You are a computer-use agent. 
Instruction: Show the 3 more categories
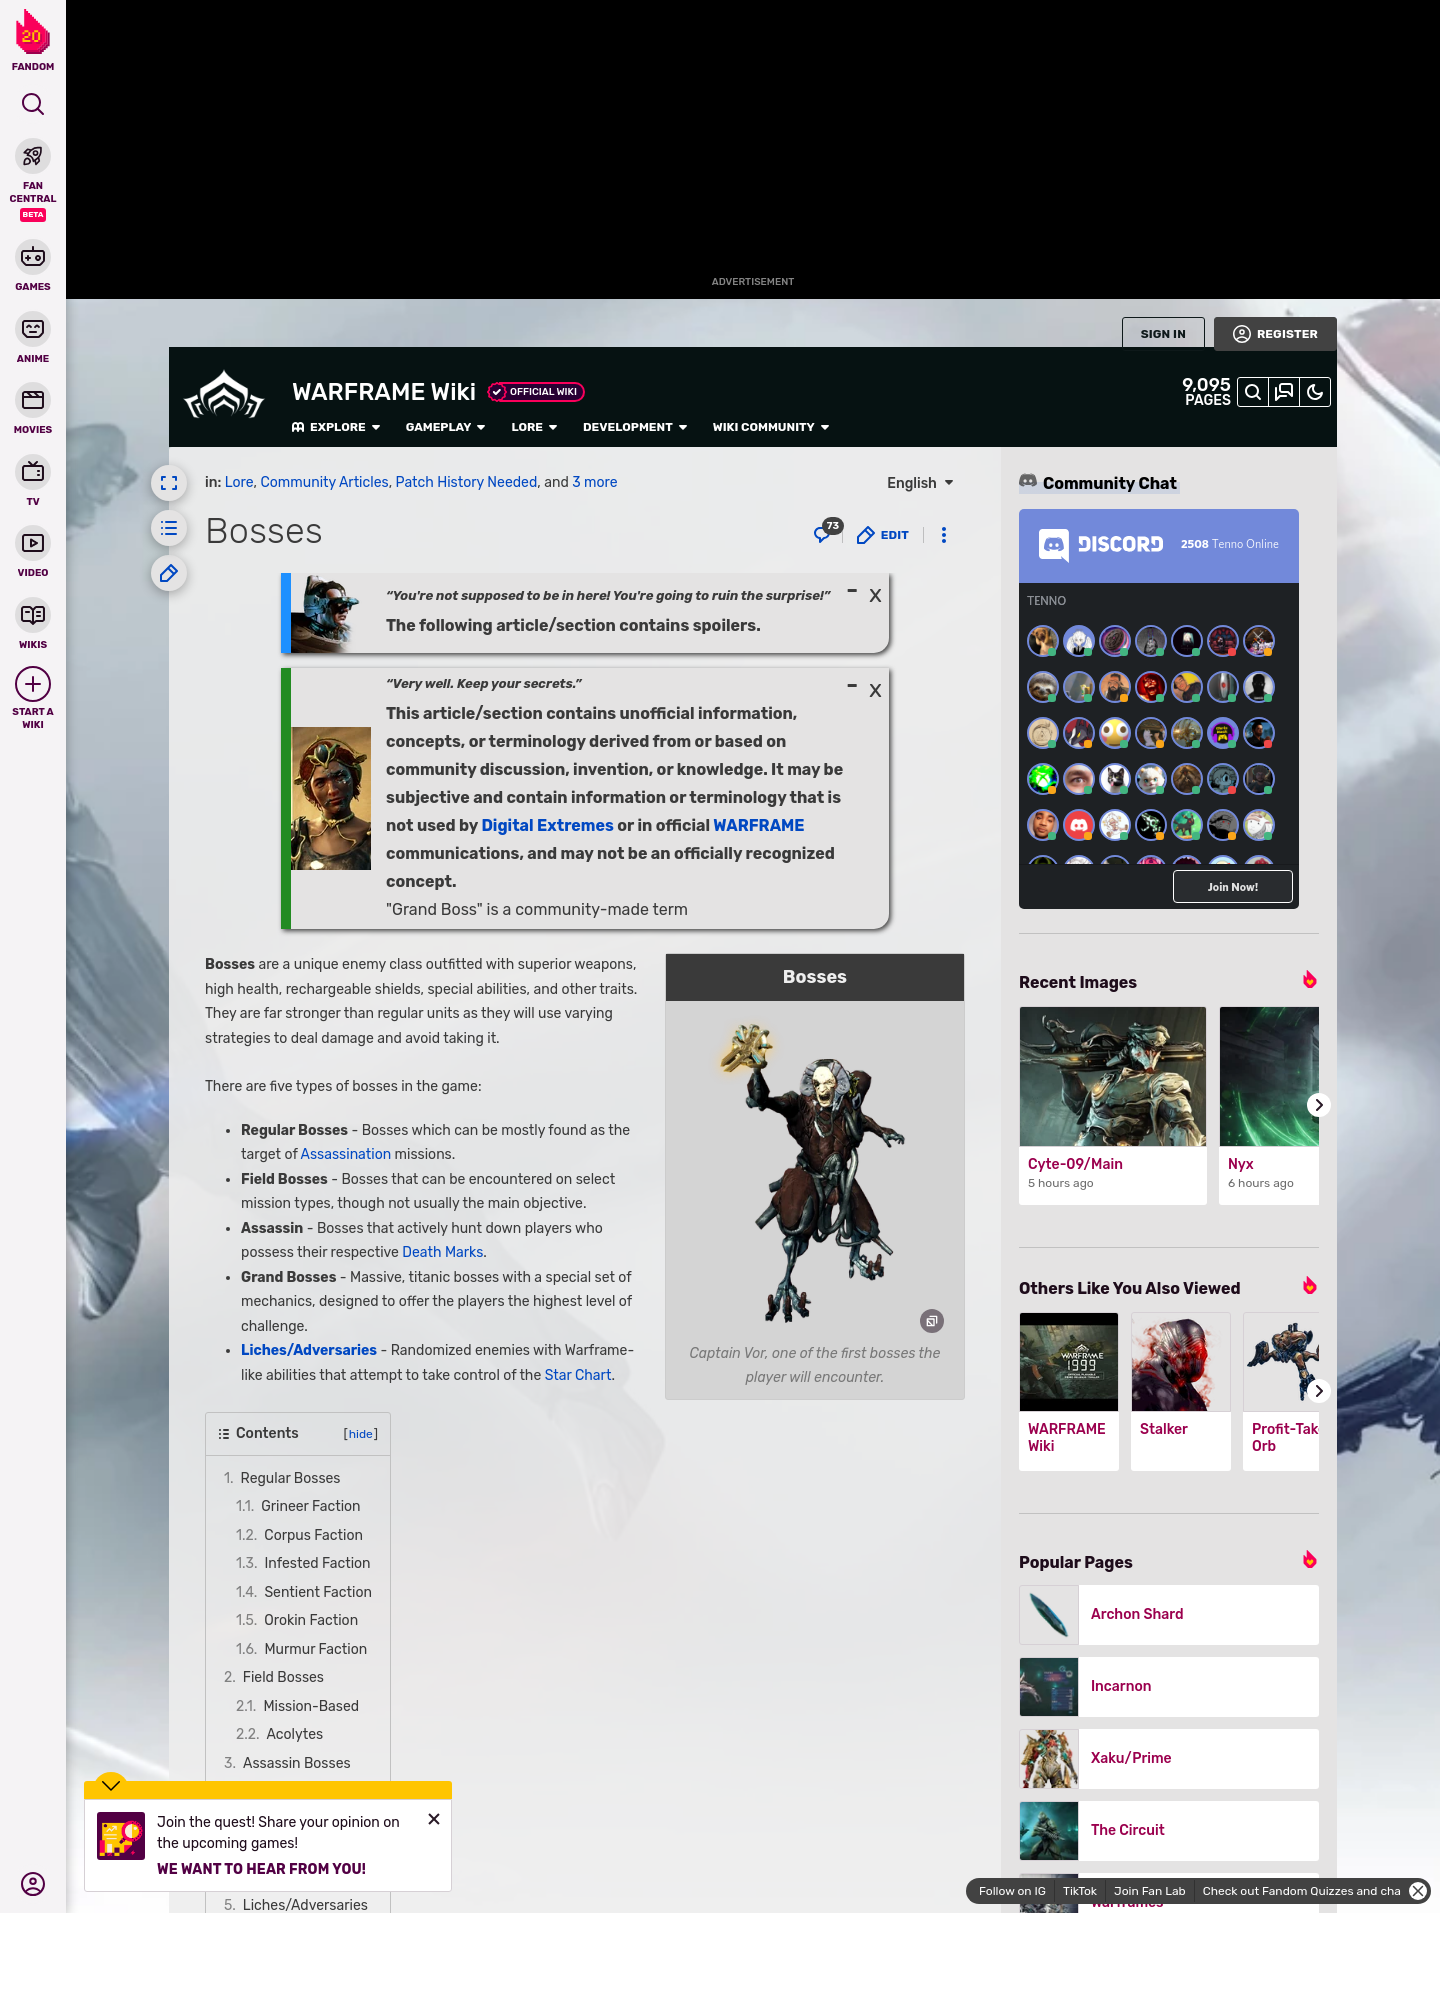pos(595,482)
